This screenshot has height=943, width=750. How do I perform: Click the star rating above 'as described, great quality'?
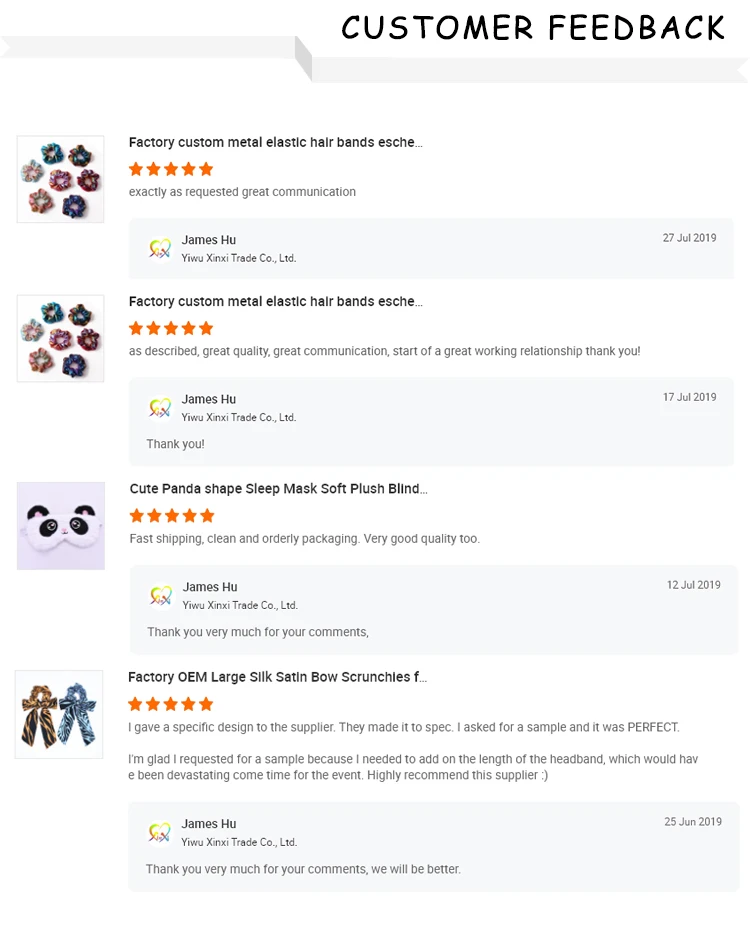(171, 328)
